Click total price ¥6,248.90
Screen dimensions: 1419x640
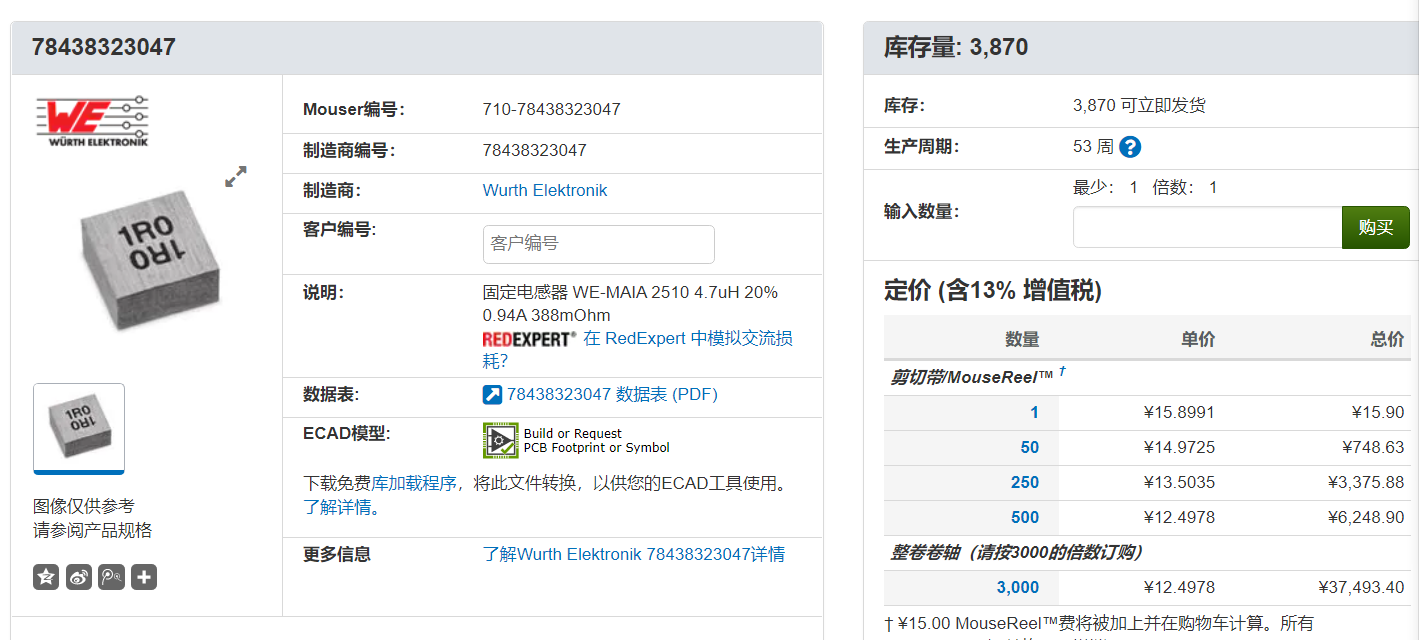1366,517
